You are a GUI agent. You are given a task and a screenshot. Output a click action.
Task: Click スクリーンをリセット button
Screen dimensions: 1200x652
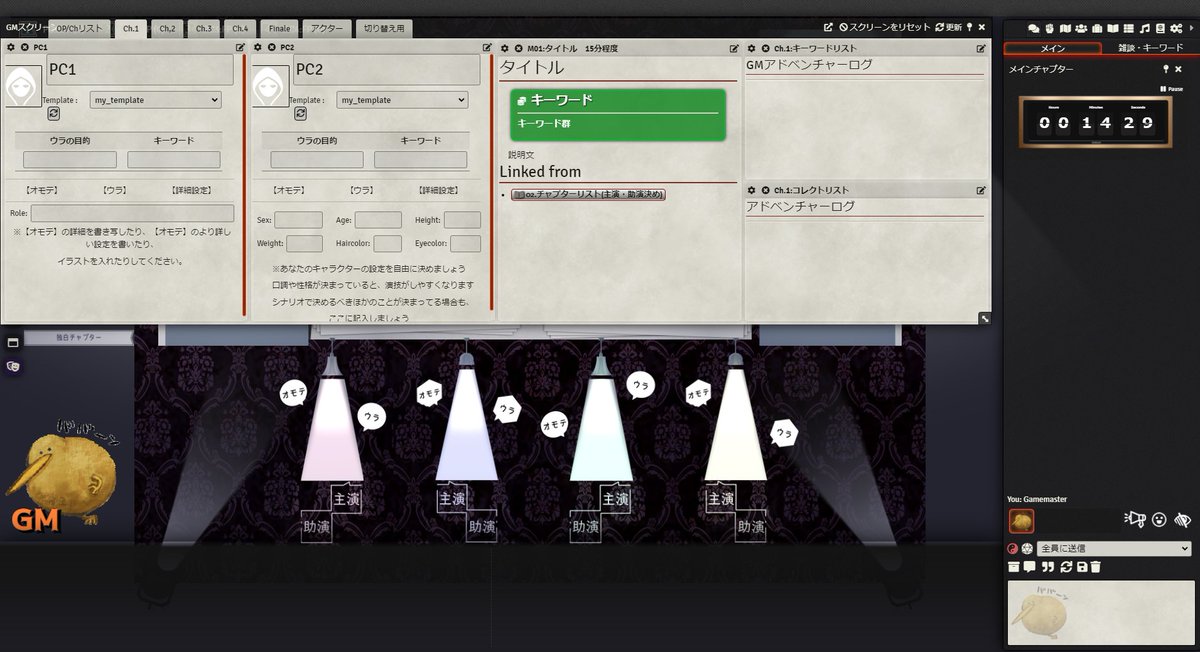[x=885, y=27]
